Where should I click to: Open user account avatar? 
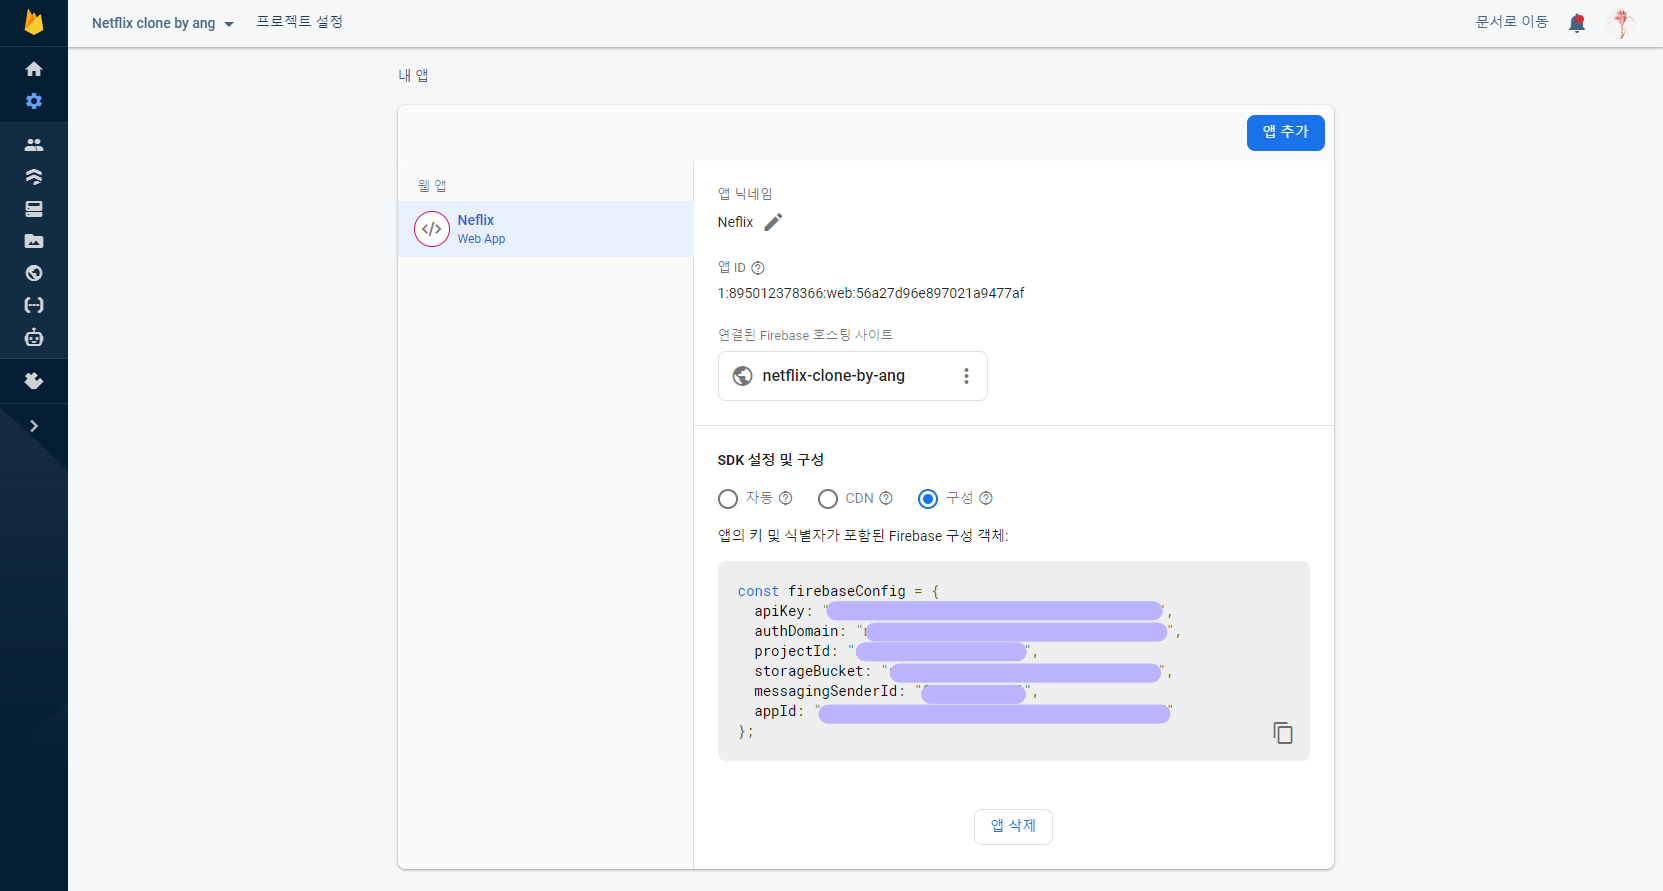point(1622,23)
